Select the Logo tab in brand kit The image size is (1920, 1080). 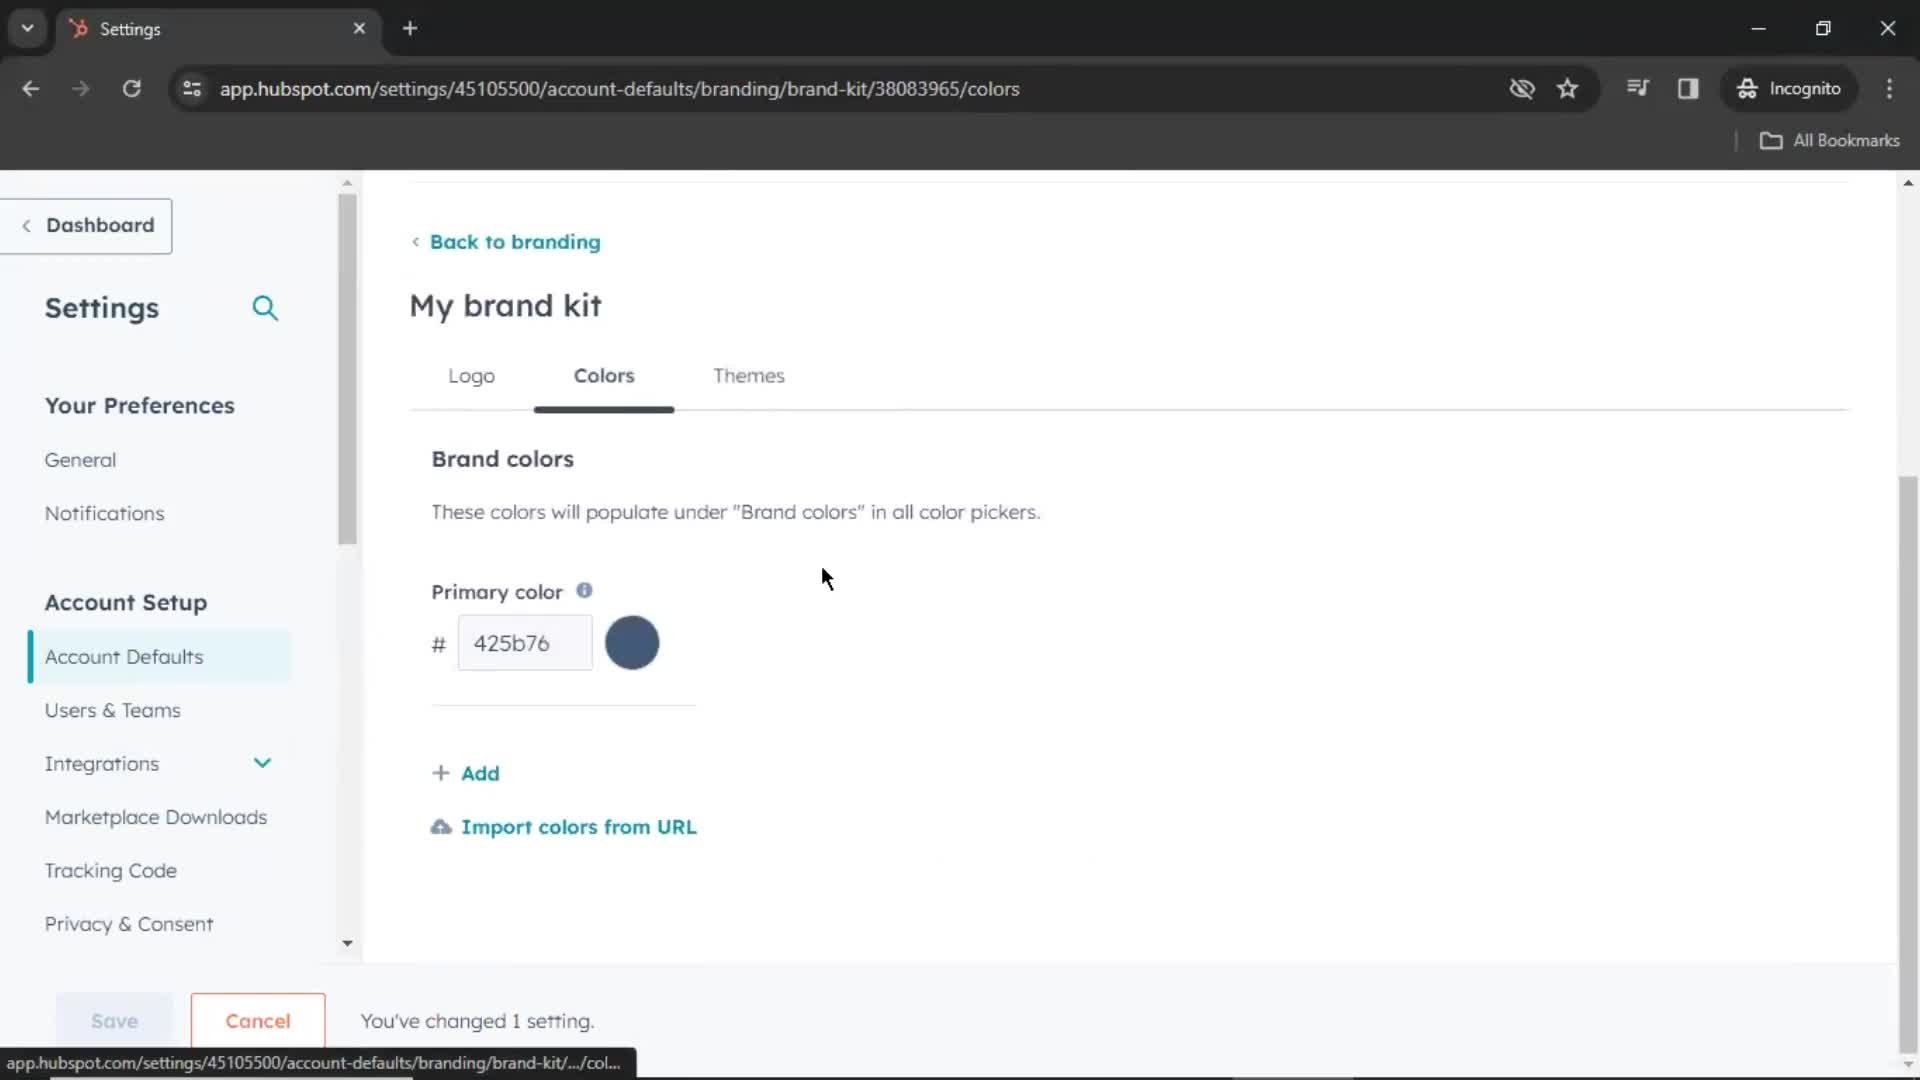472,376
